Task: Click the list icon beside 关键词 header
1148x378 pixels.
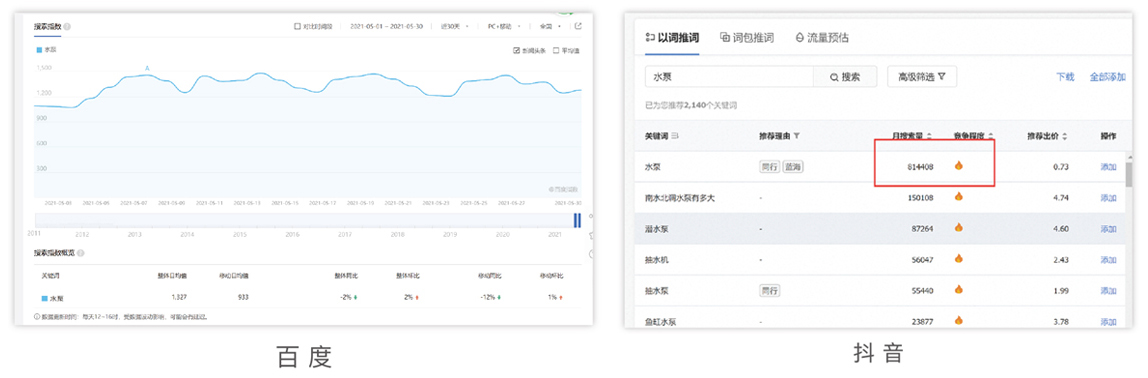Action: click(675, 136)
